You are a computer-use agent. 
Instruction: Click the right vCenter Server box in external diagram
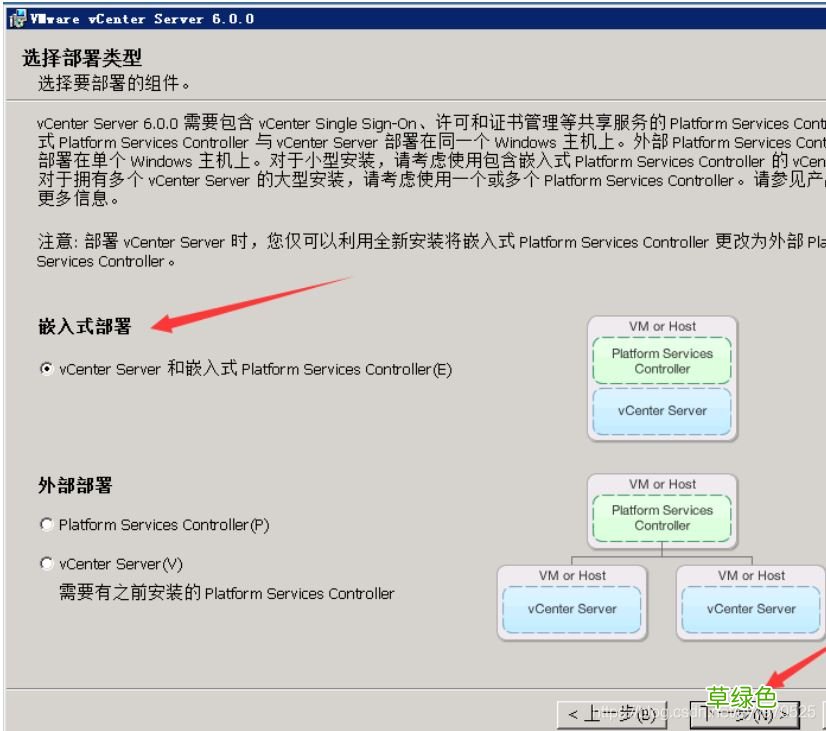[750, 608]
